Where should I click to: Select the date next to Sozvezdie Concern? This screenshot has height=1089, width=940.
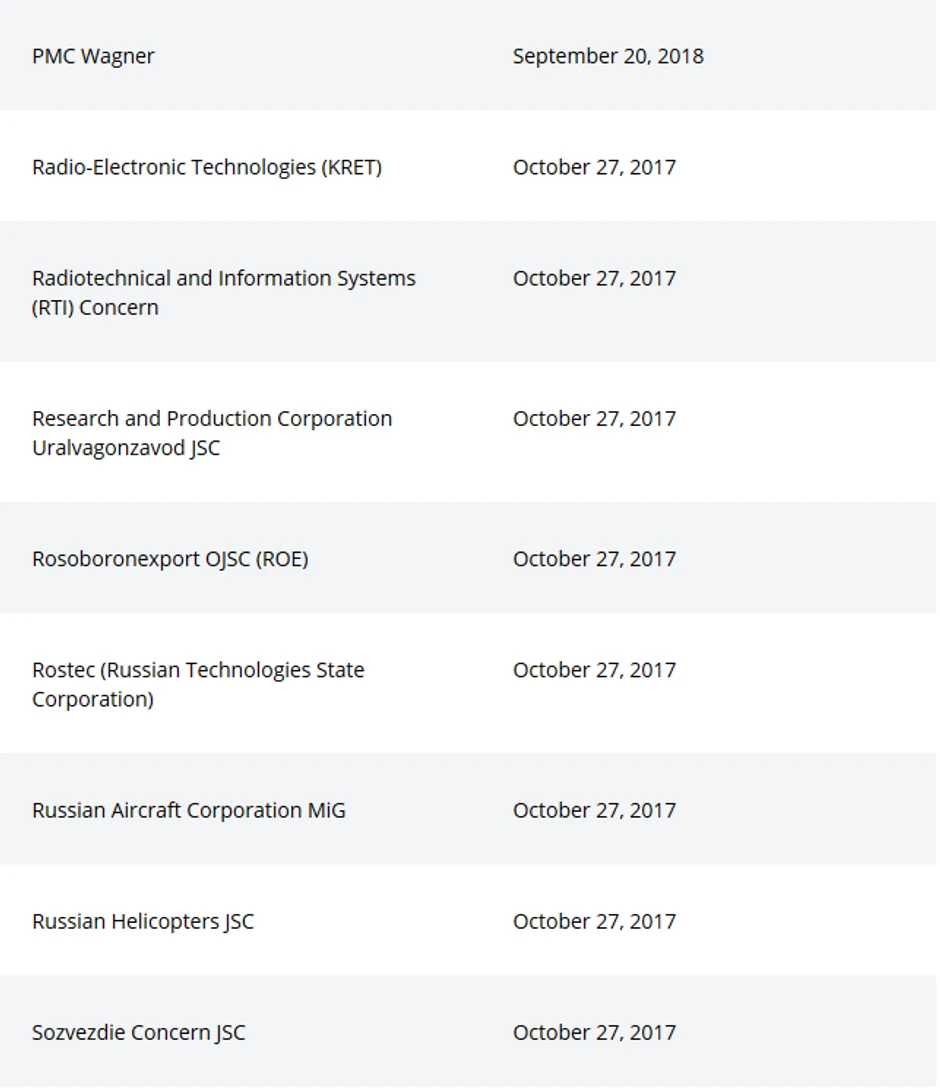pos(593,1032)
